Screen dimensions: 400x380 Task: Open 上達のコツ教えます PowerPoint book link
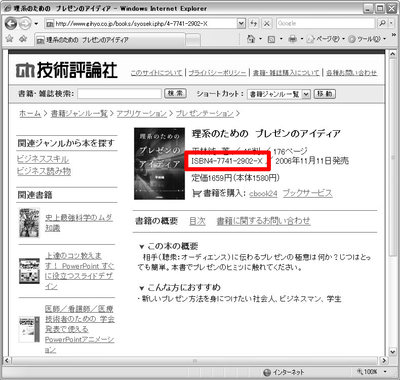(x=79, y=271)
